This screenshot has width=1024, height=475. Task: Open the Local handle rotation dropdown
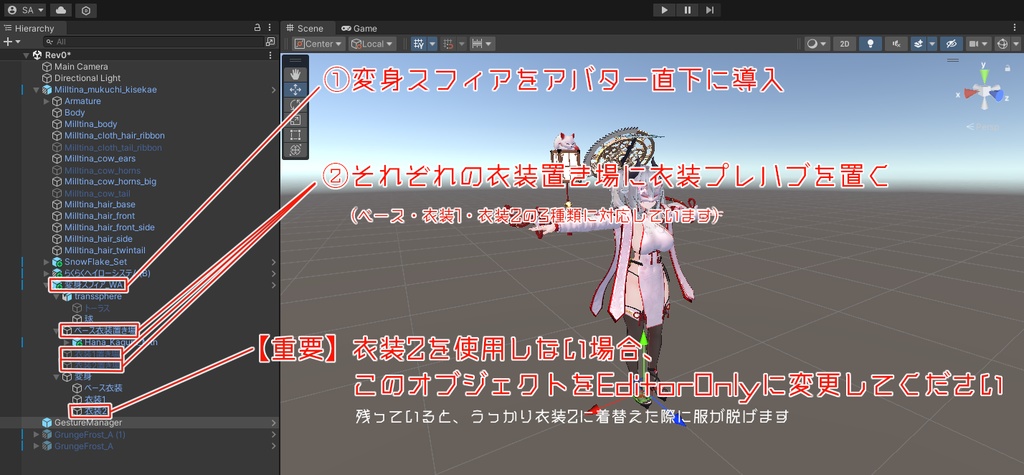pos(372,44)
